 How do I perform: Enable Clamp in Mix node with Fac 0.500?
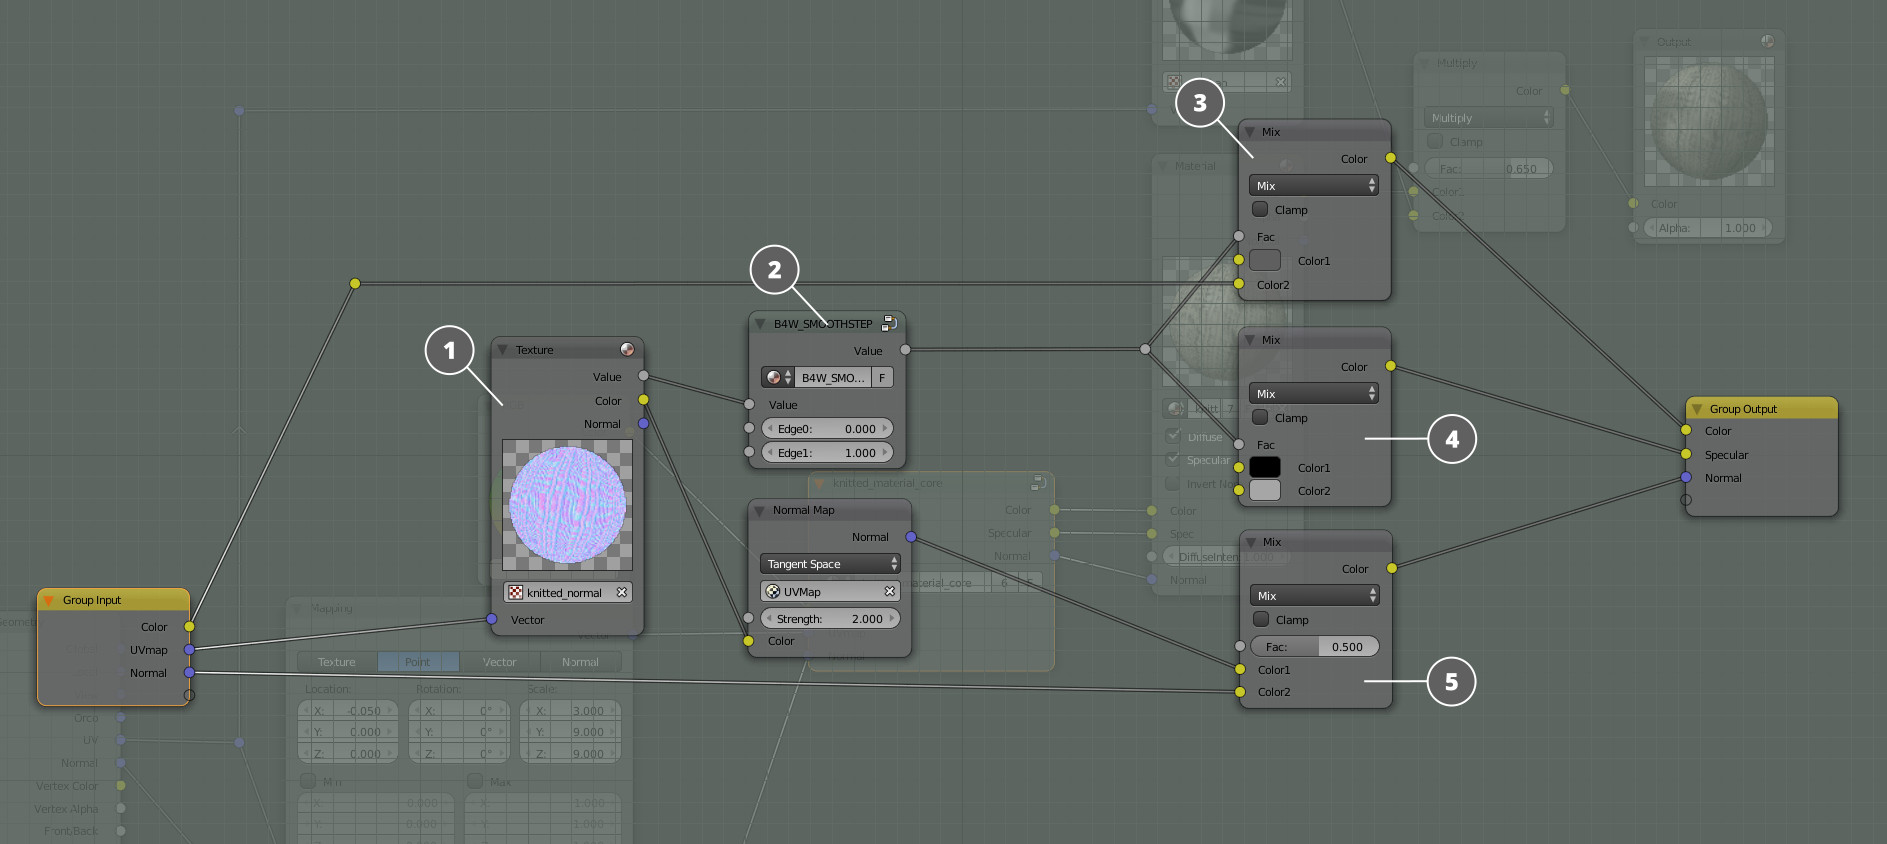tap(1261, 620)
